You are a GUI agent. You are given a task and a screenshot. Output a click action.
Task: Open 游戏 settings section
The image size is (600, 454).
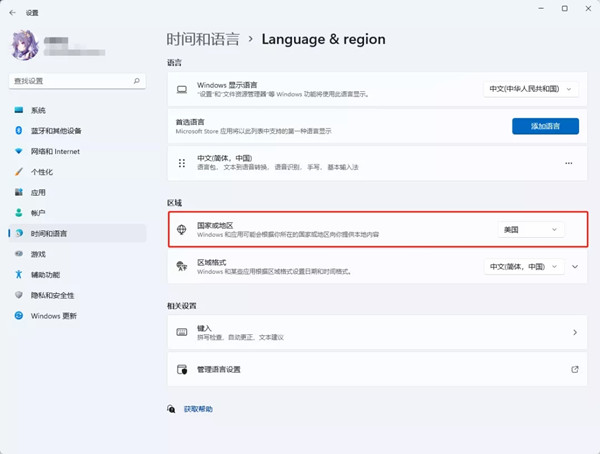(x=77, y=254)
